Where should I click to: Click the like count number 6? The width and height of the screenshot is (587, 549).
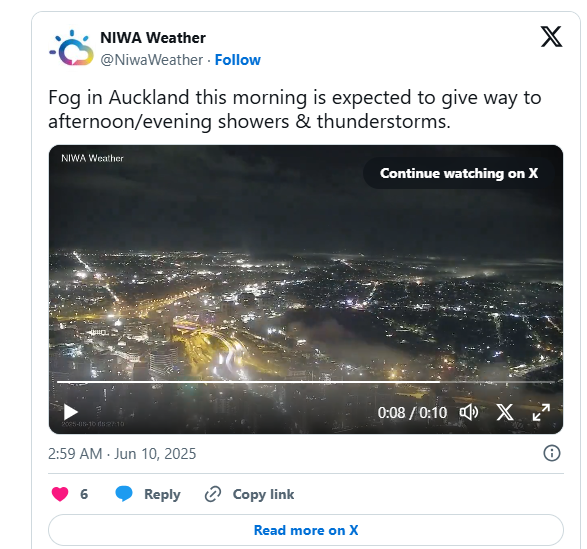tap(84, 494)
